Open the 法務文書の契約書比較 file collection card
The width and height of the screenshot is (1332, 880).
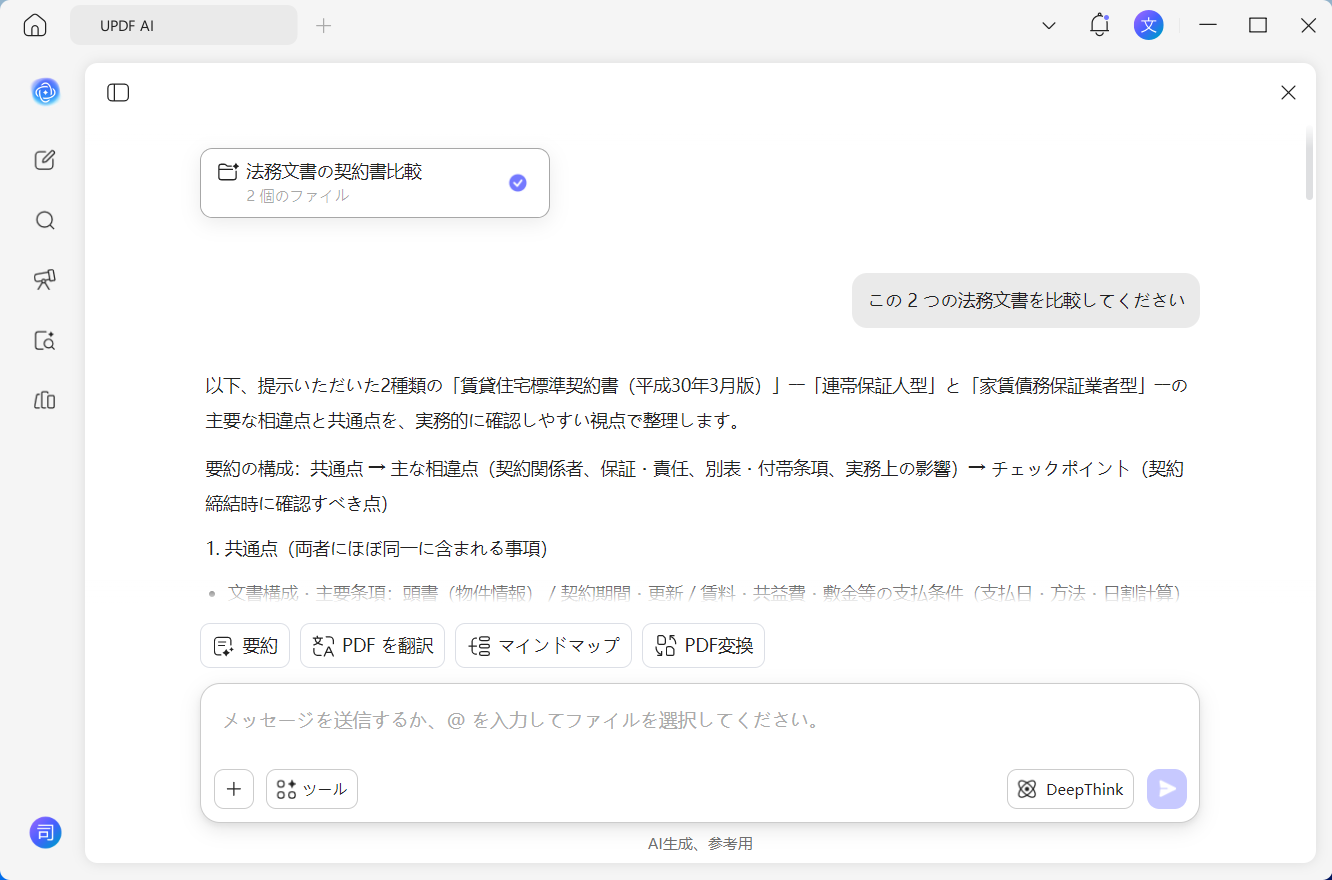(x=375, y=183)
